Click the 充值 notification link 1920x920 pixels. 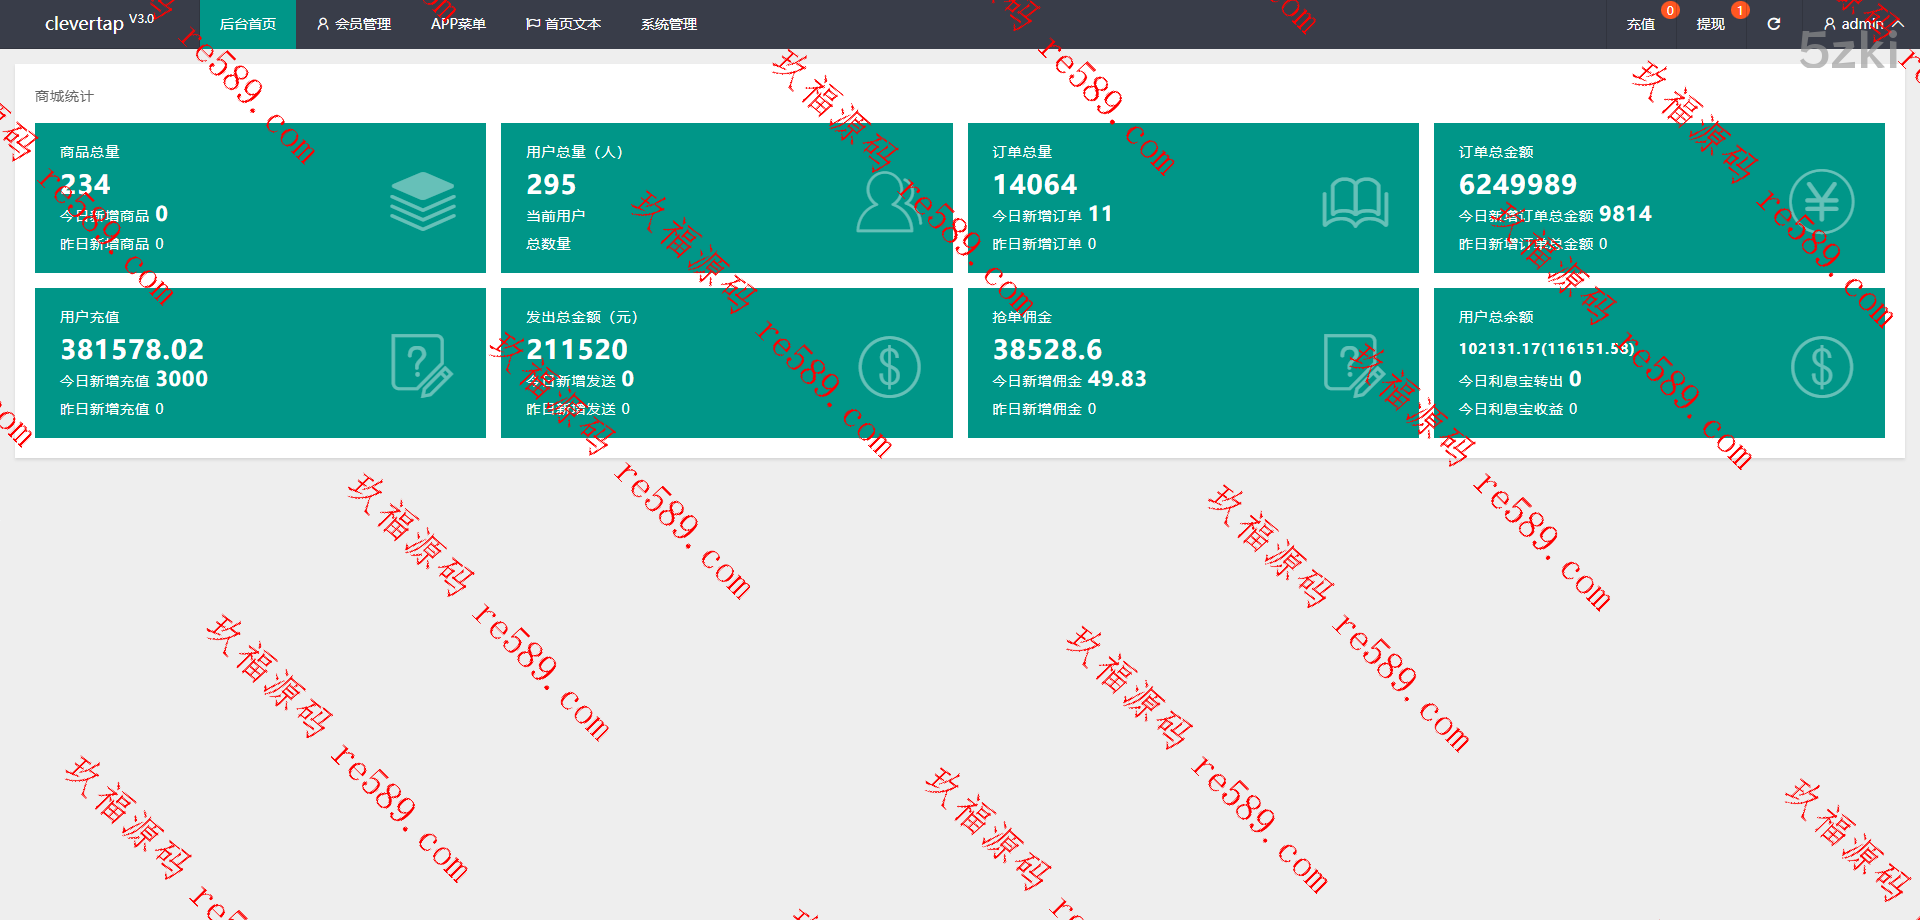(x=1640, y=24)
